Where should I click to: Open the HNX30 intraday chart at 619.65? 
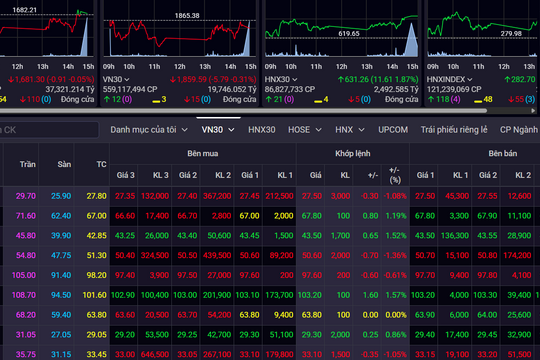click(x=341, y=33)
